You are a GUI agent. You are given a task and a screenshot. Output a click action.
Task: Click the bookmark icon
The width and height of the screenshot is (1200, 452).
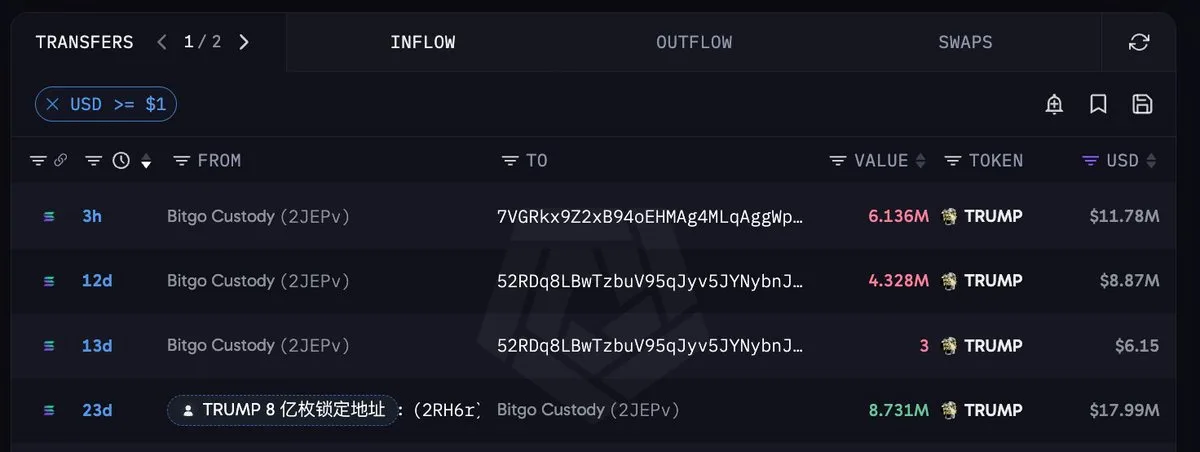coord(1098,104)
